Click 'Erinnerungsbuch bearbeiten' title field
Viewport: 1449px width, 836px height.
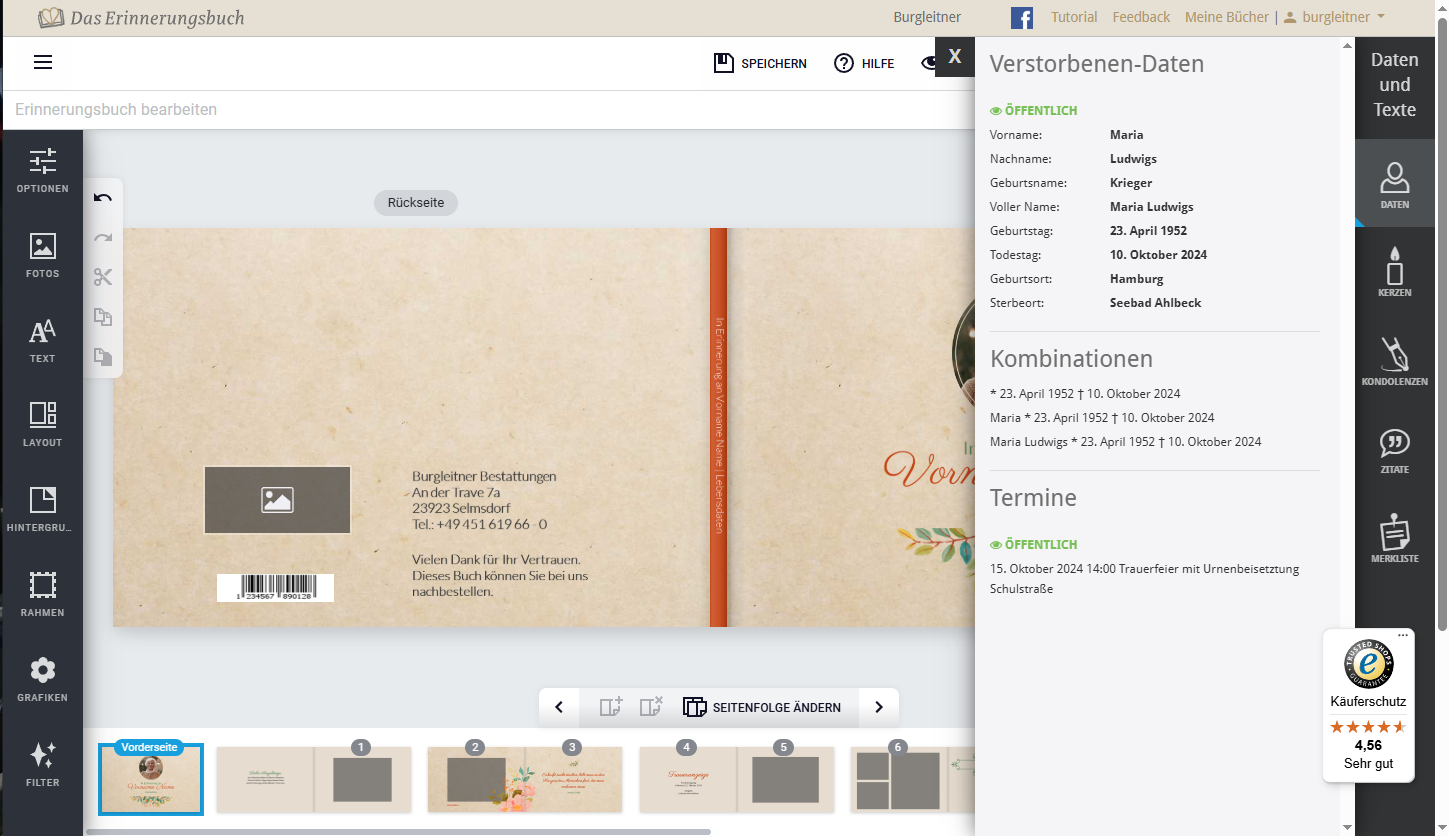(116, 110)
